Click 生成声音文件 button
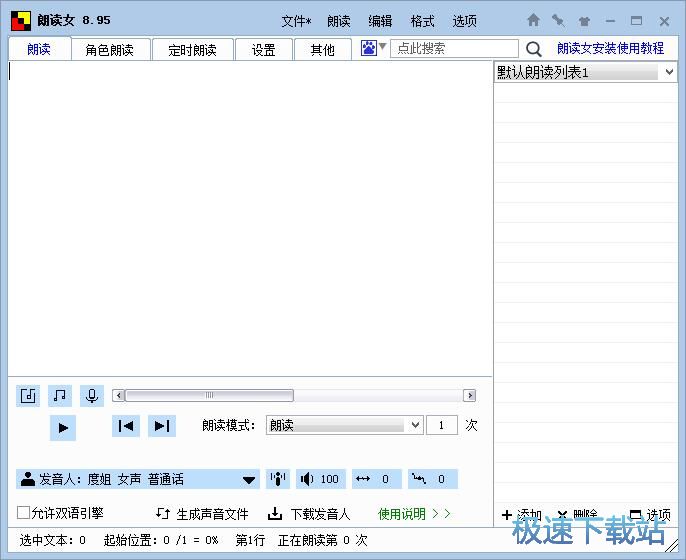686x560 pixels. pos(202,514)
